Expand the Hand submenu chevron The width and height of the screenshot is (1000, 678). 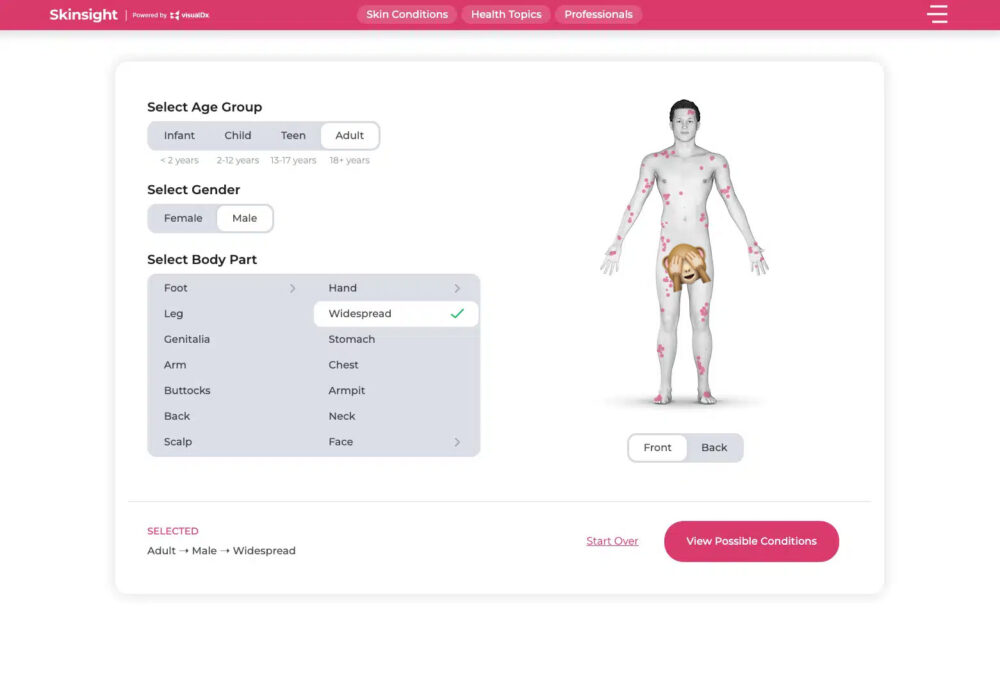point(457,288)
